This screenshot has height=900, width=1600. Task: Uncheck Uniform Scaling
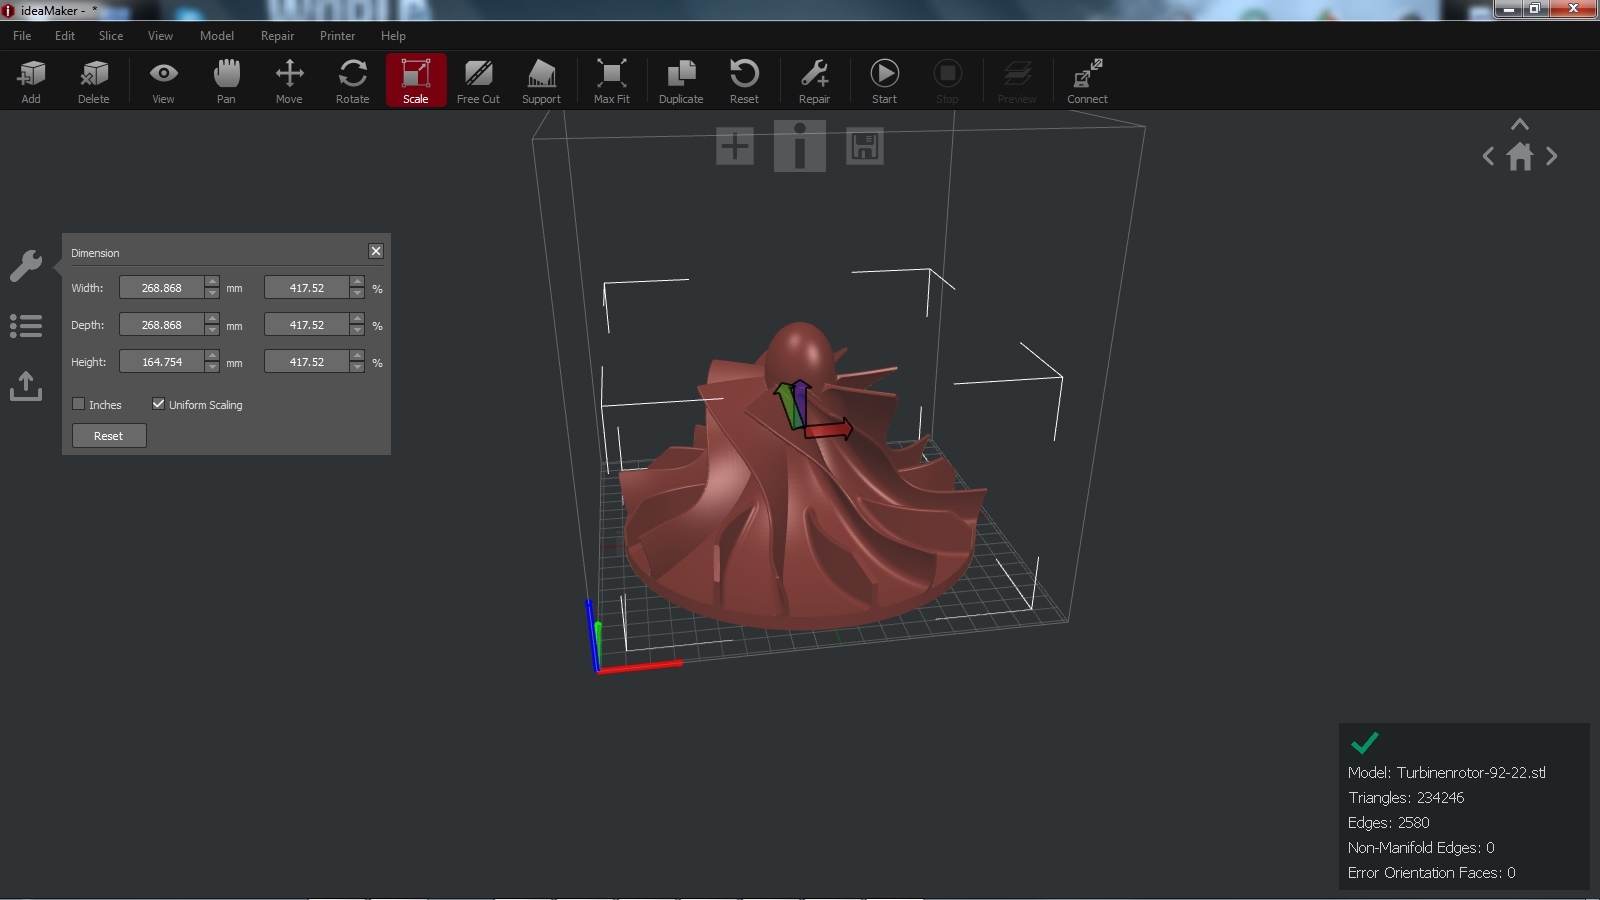point(158,404)
